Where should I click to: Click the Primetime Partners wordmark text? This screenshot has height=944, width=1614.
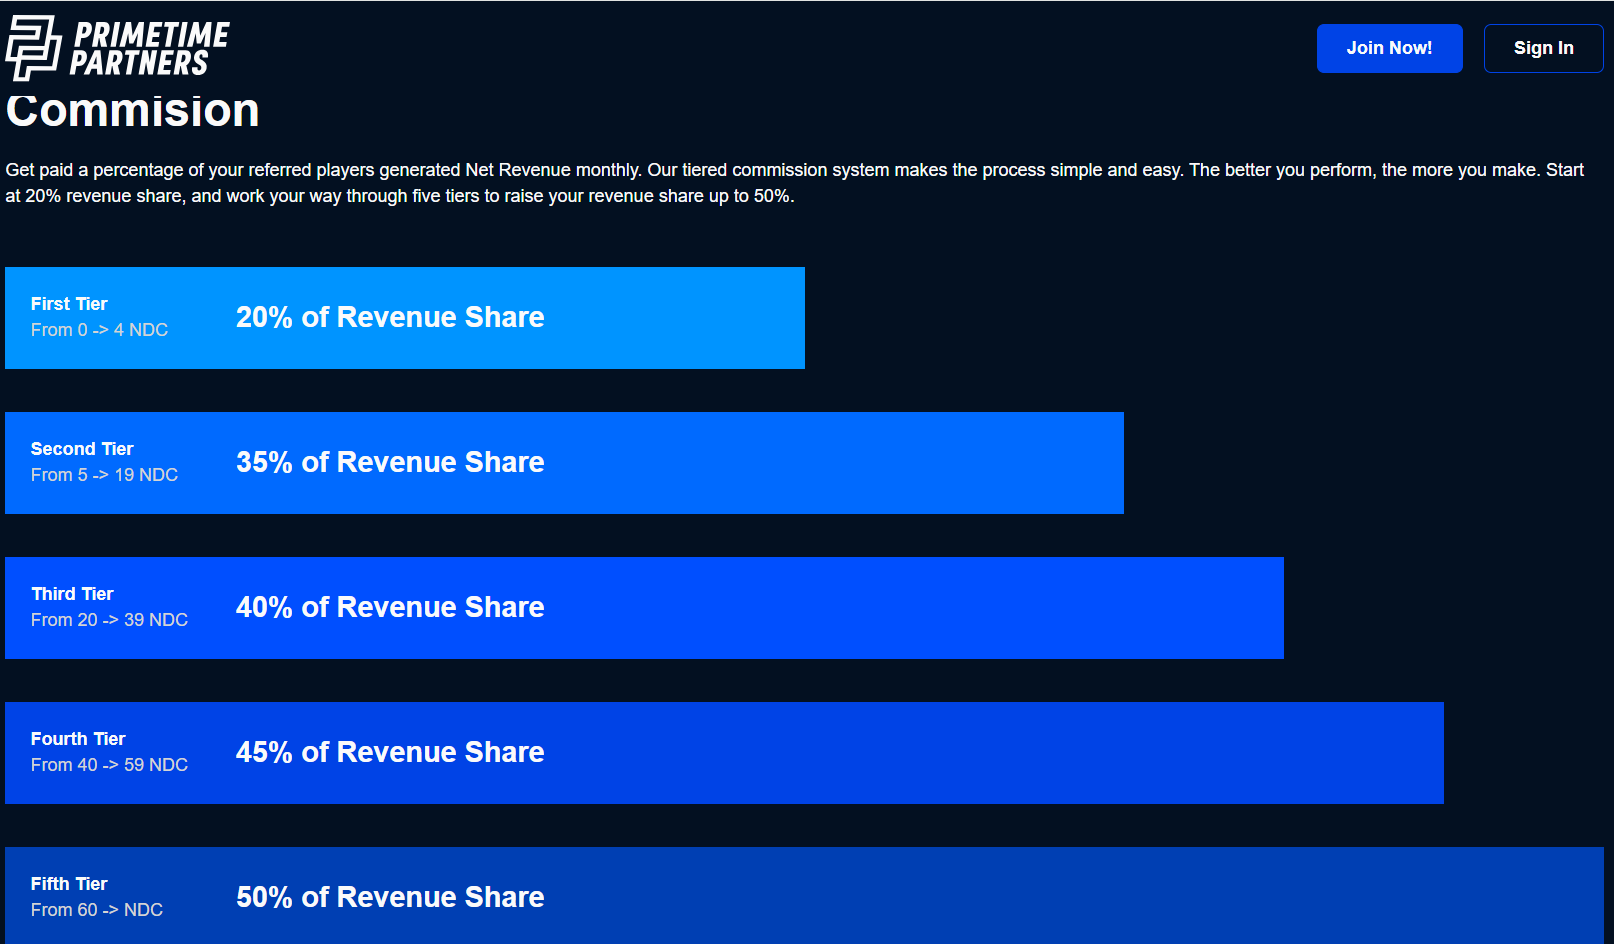point(148,49)
